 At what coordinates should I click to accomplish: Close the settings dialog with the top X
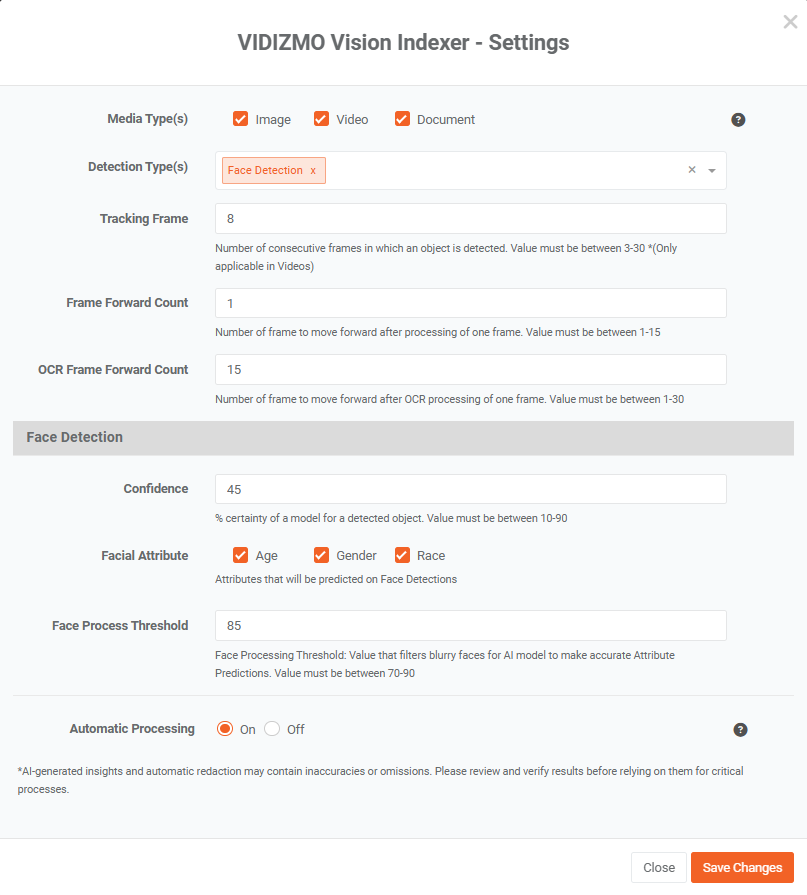790,22
